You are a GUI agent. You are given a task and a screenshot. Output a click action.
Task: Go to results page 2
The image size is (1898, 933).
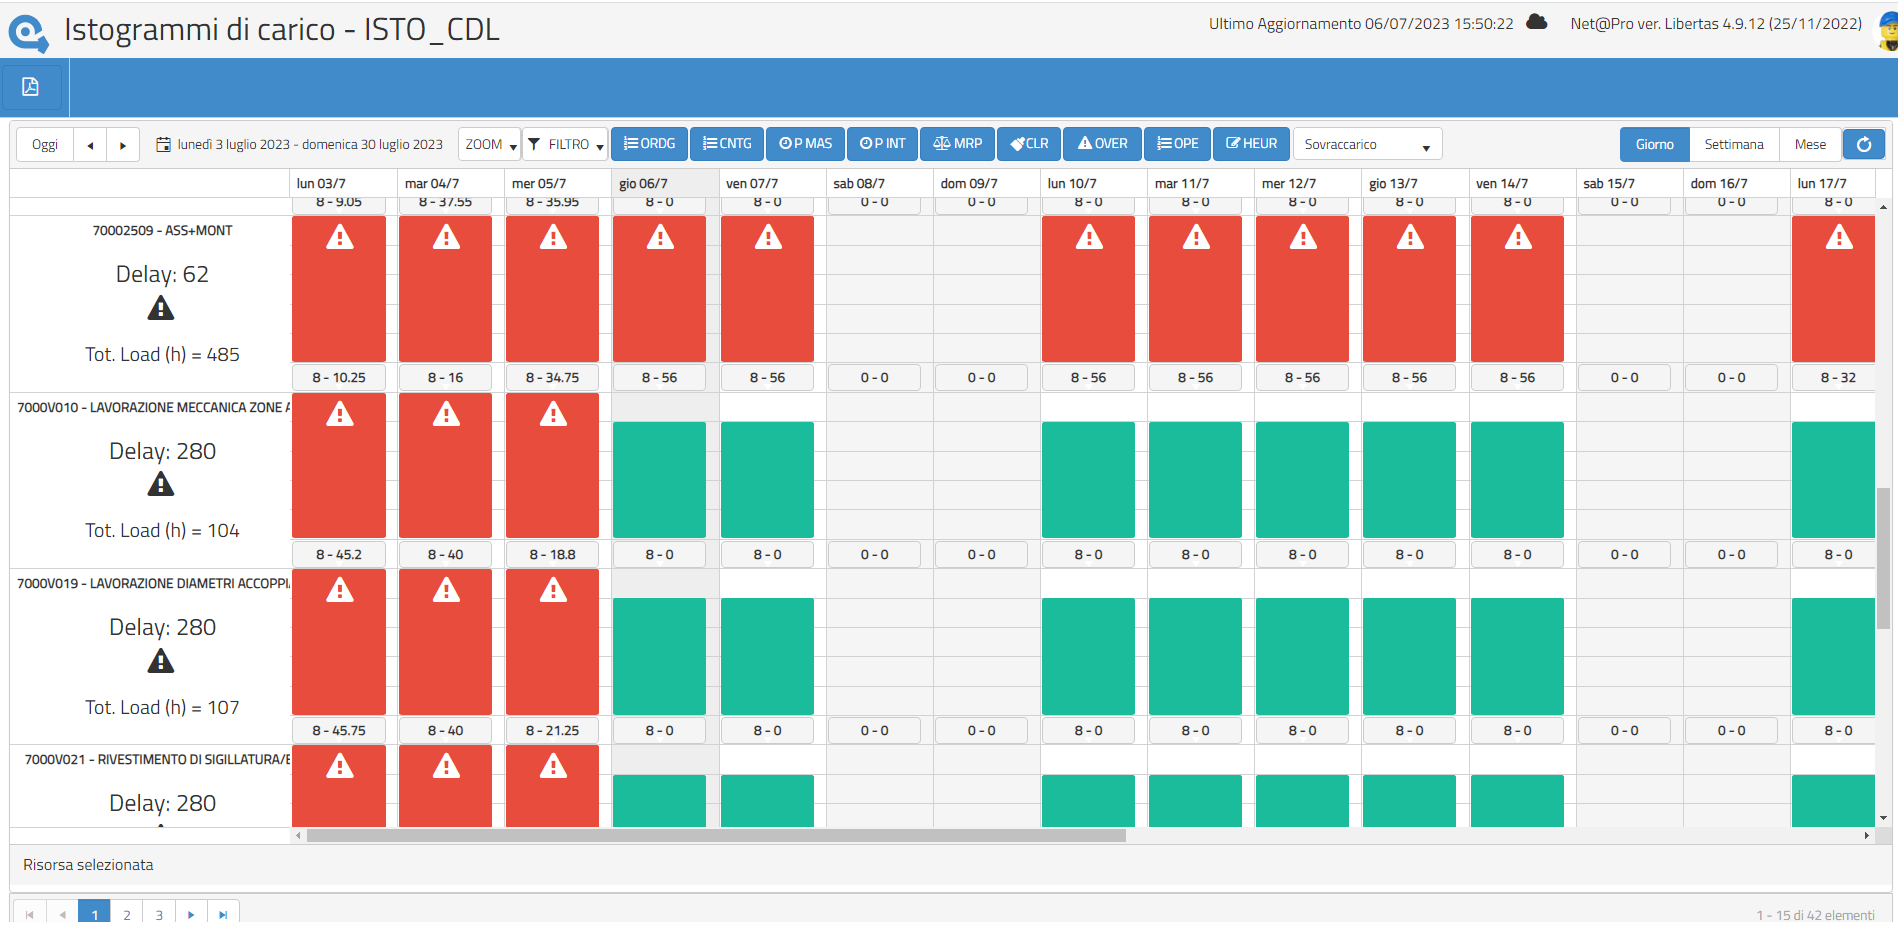point(126,913)
